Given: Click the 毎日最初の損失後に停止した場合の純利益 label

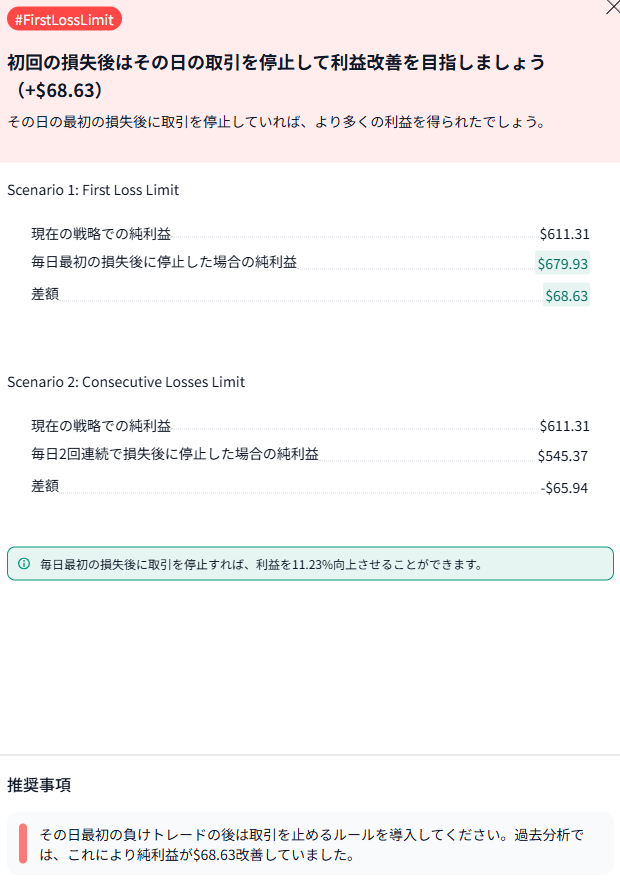Looking at the screenshot, I should (164, 262).
